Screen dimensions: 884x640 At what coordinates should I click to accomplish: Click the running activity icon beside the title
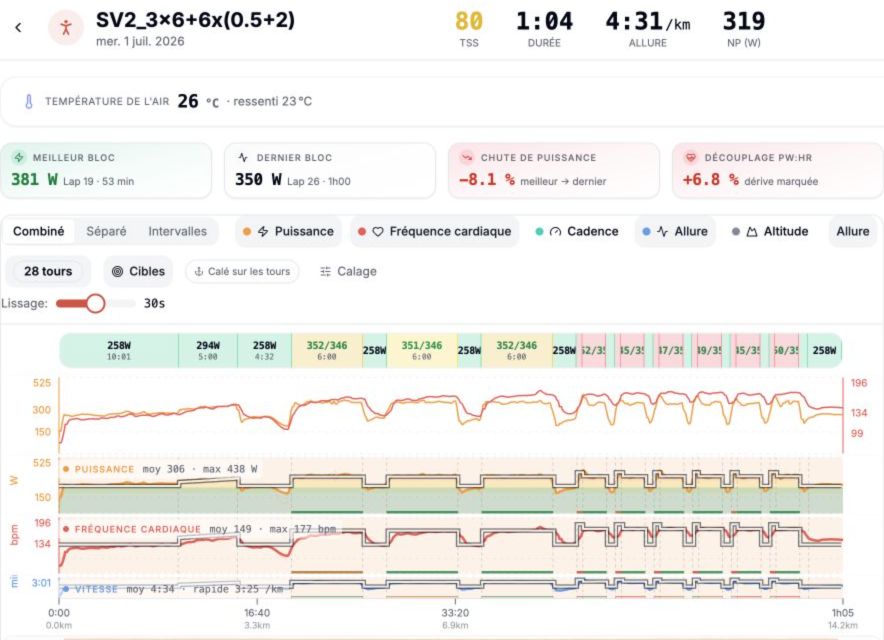66,27
